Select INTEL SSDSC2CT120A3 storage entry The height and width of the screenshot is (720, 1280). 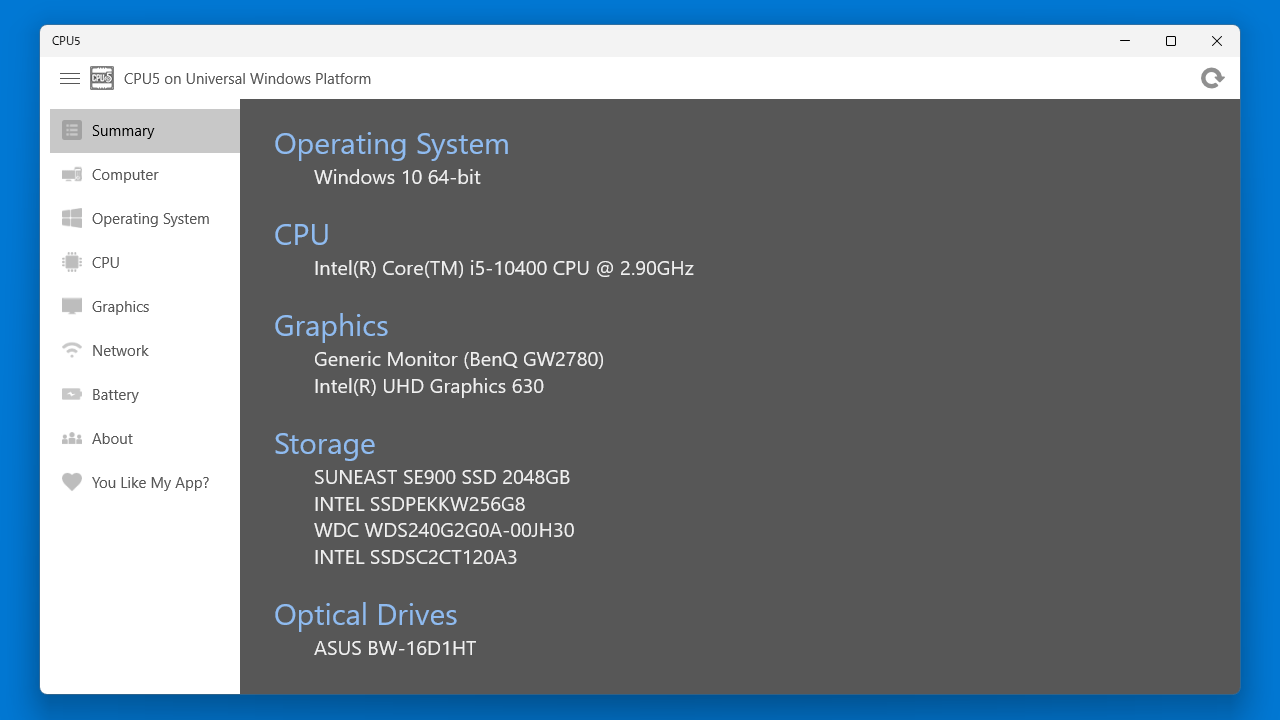coord(416,557)
